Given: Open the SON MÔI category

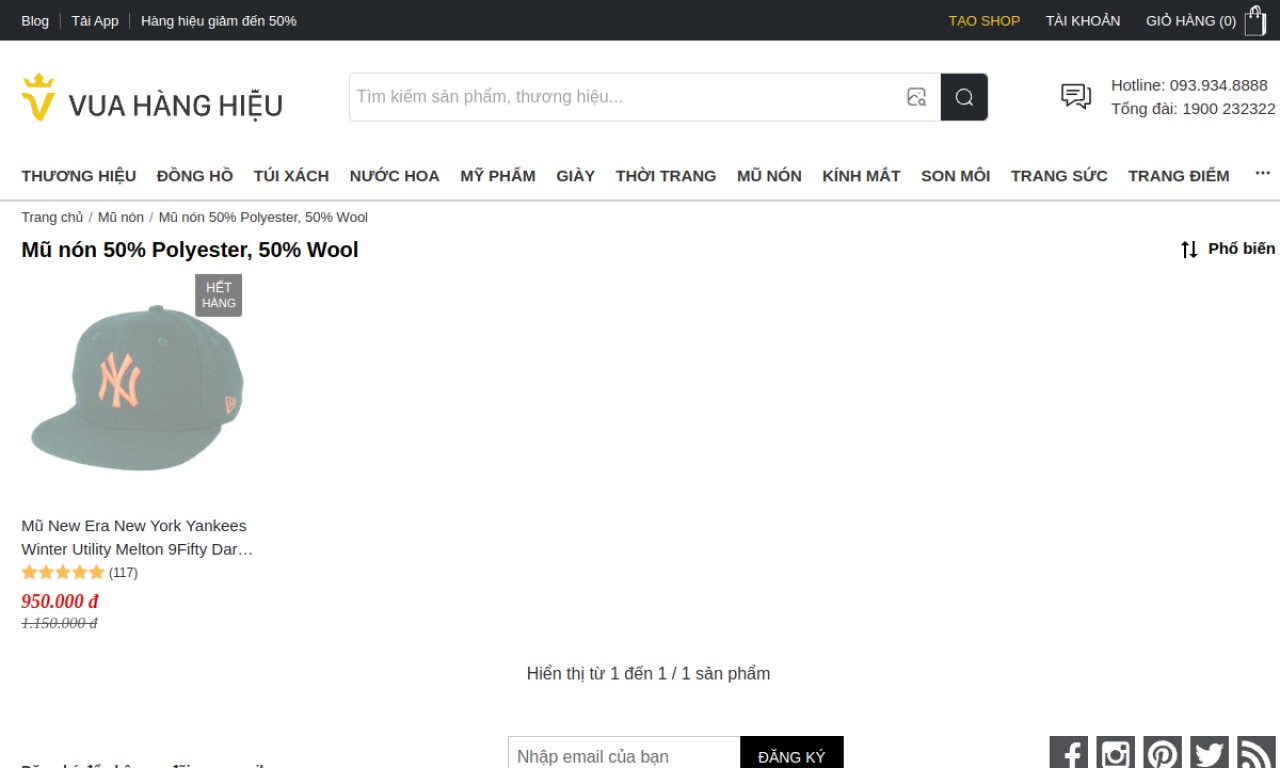Looking at the screenshot, I should coord(955,176).
